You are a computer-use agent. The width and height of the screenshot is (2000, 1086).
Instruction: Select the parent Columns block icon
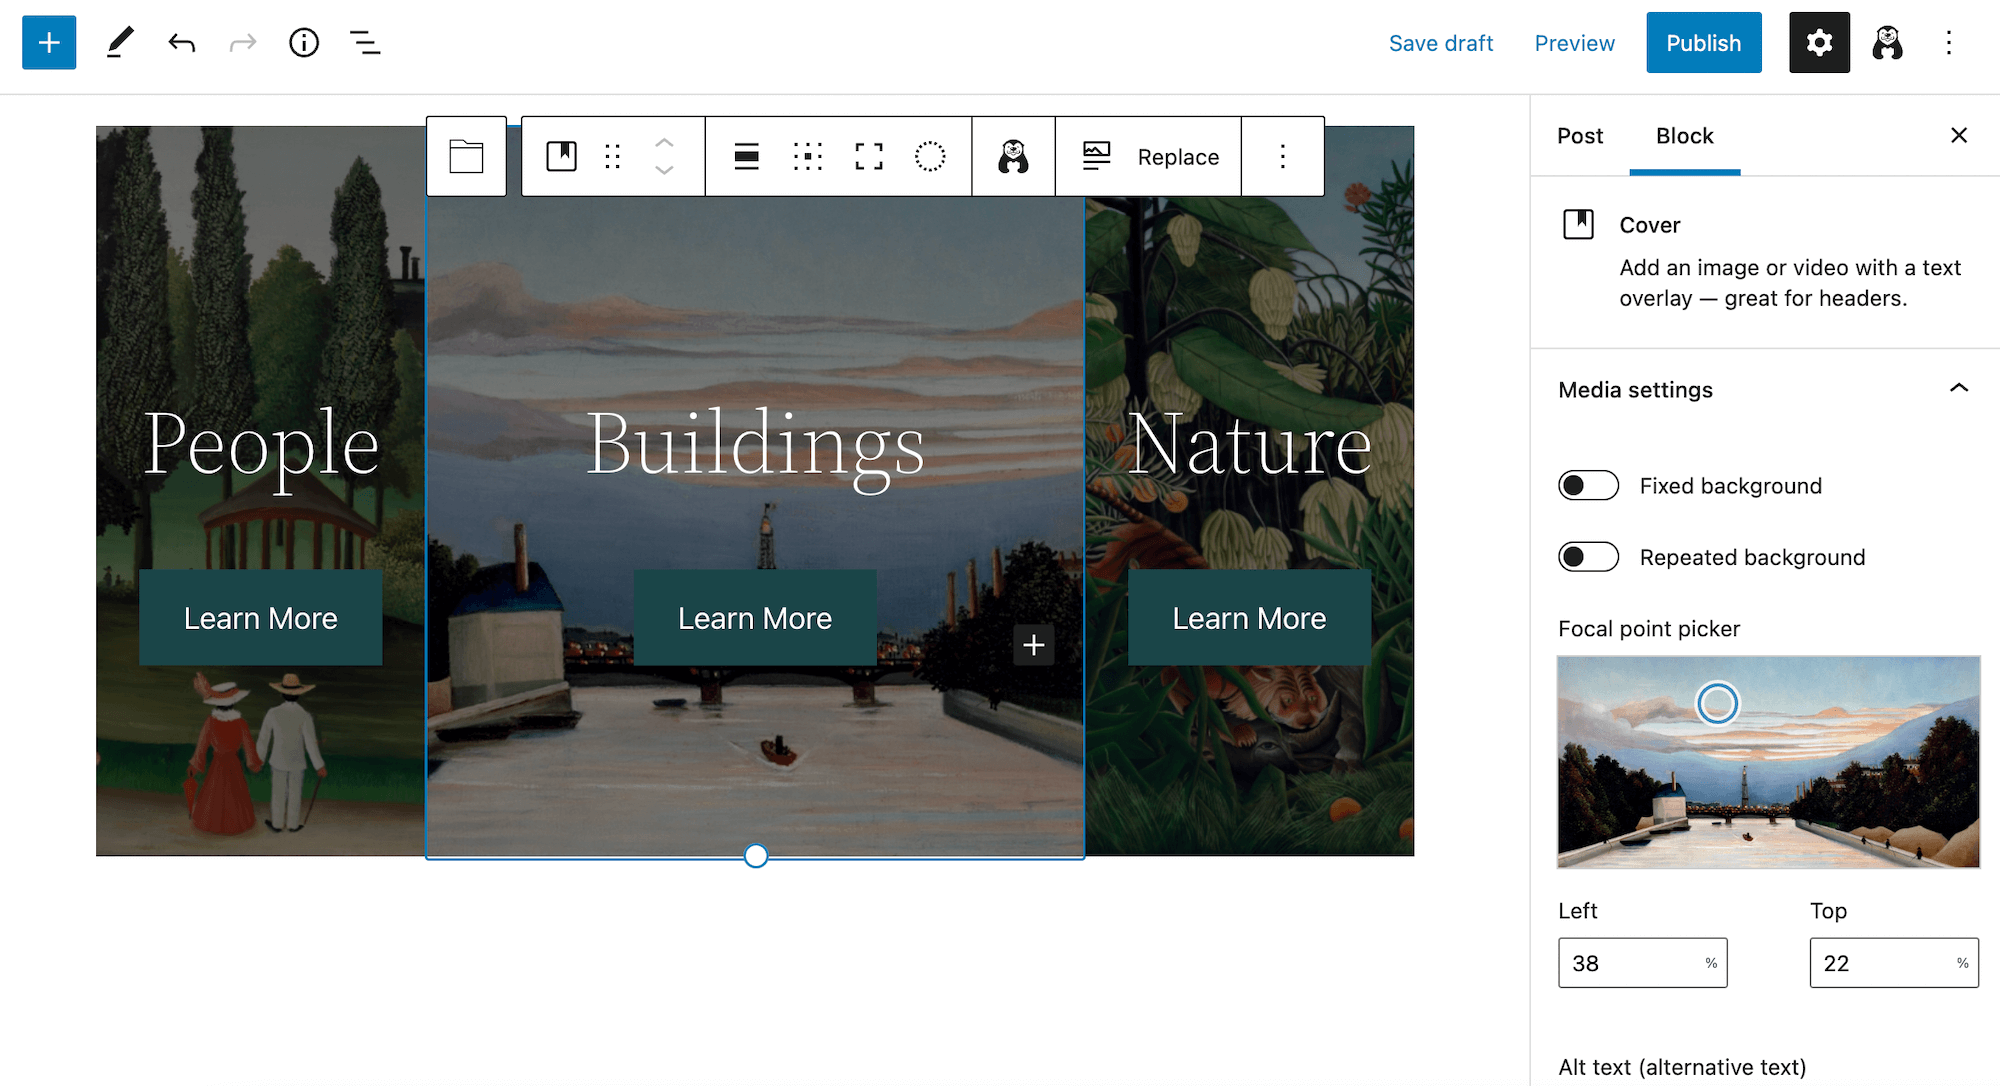[466, 157]
